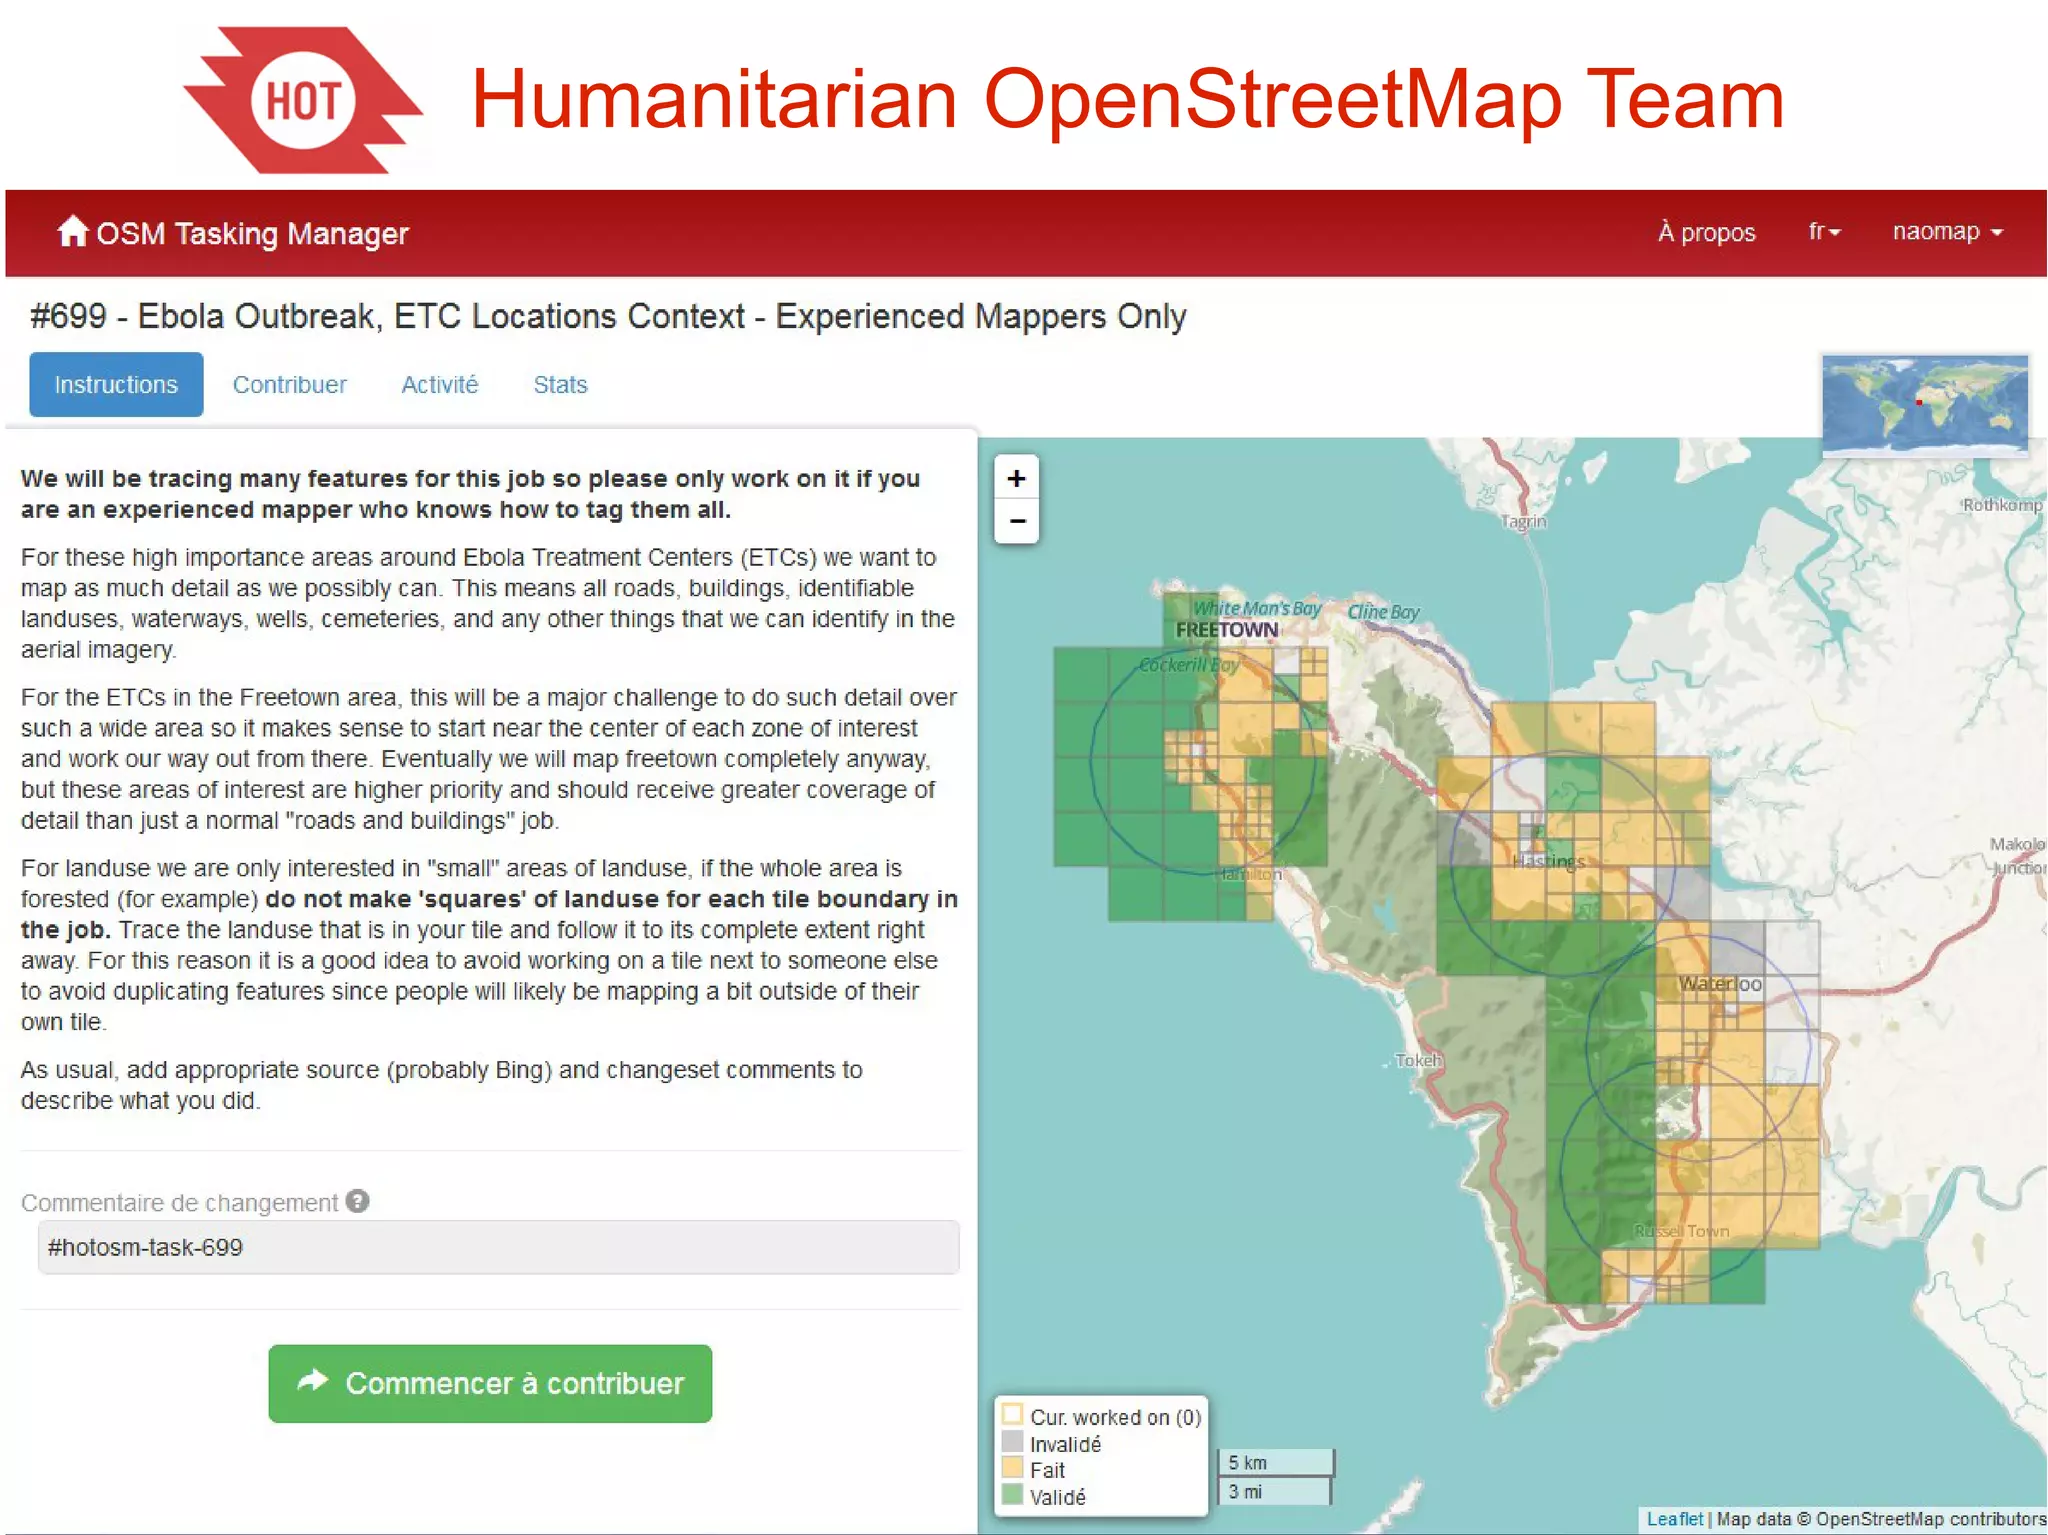Click the help icon beside Commentaire de changement
The width and height of the screenshot is (2048, 1535).
click(357, 1201)
